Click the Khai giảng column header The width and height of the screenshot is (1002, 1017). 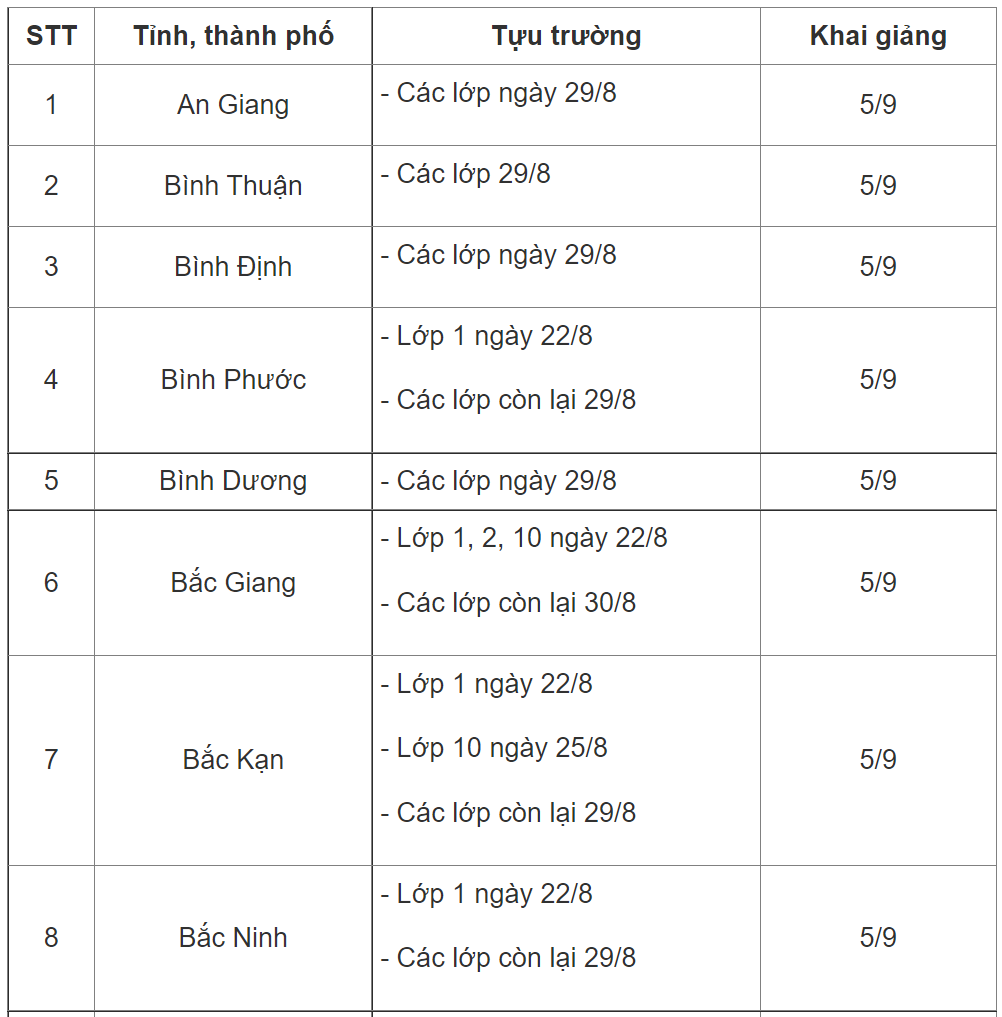[x=878, y=37]
